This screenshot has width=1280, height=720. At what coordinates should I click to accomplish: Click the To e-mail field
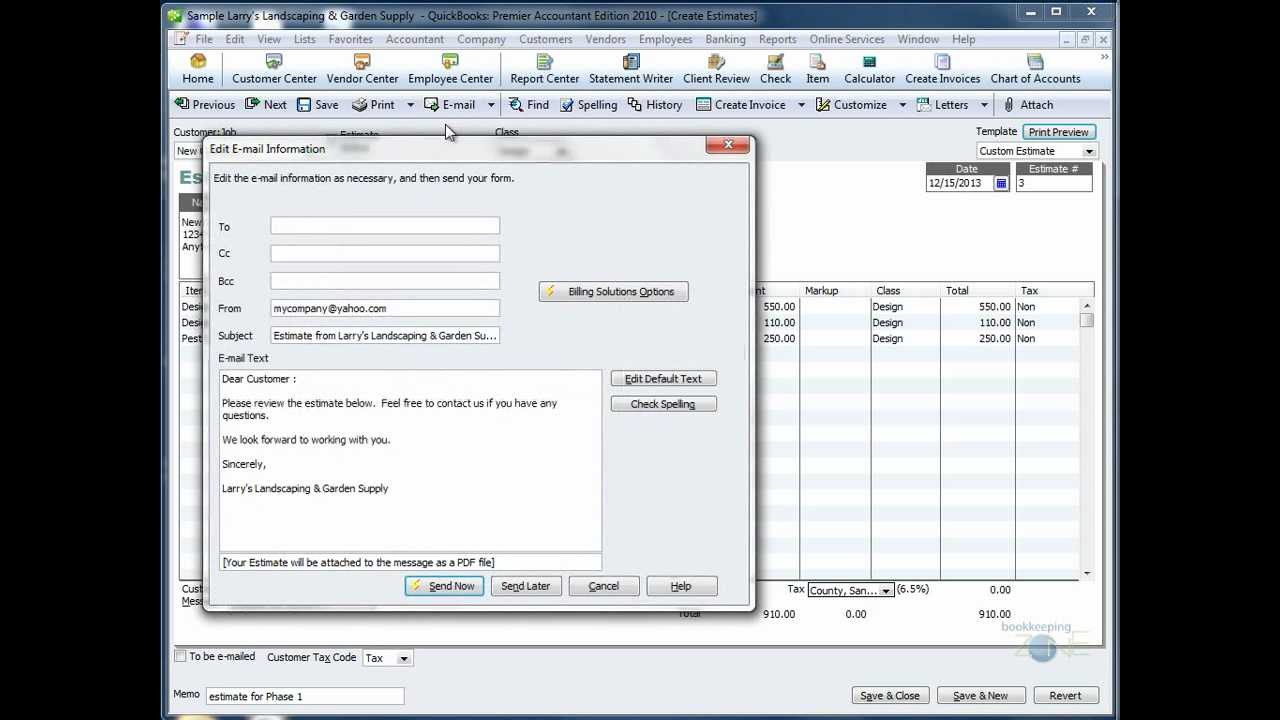click(x=385, y=226)
